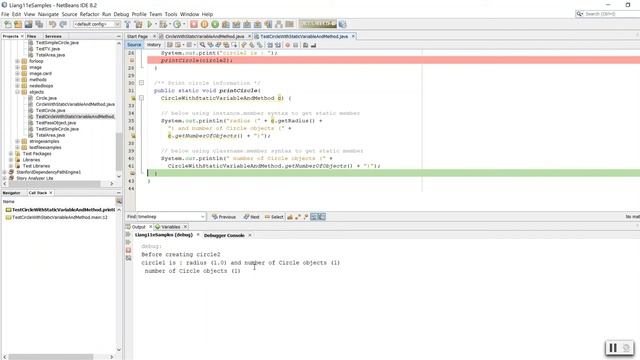
Task: Undo with the toolbar undo arrow
Action: click(x=52, y=24)
